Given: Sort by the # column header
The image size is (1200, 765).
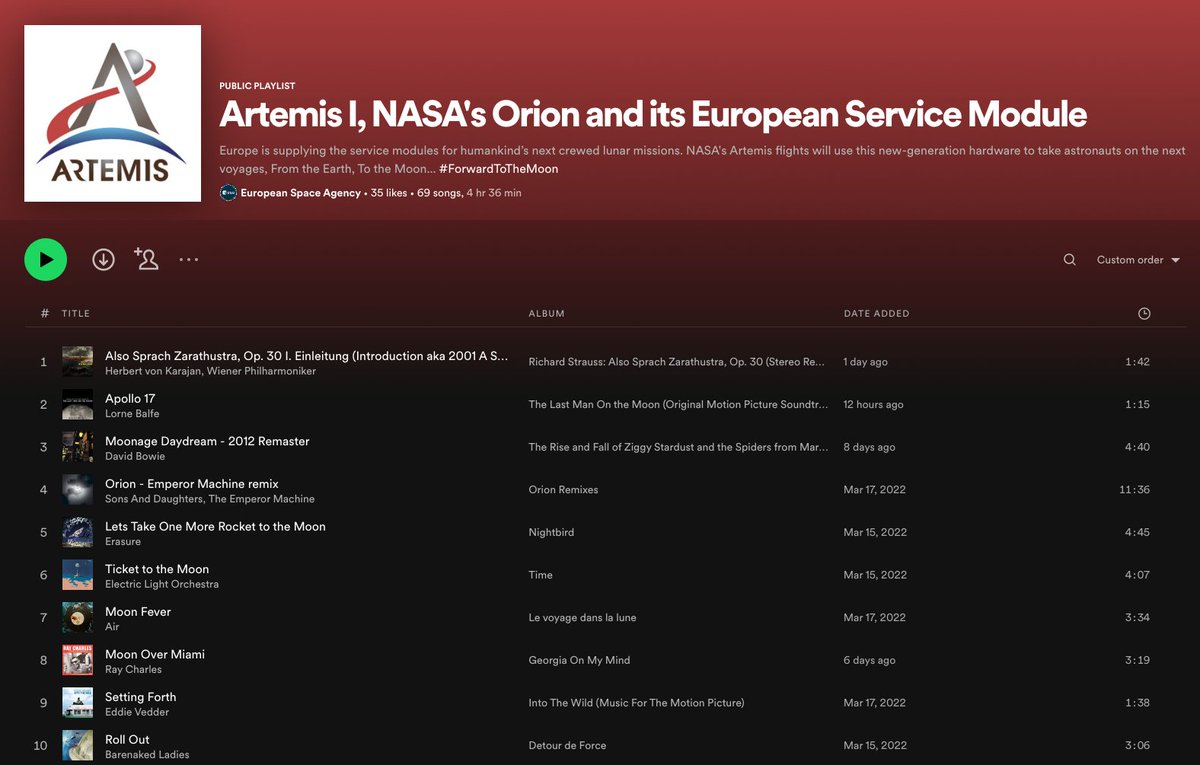Looking at the screenshot, I should (44, 314).
